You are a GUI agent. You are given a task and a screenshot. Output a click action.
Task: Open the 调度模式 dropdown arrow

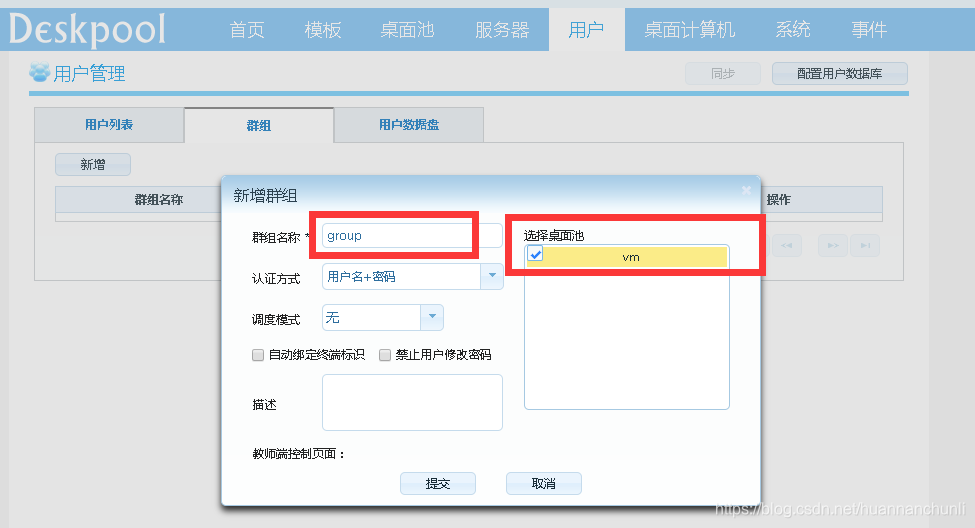click(432, 317)
